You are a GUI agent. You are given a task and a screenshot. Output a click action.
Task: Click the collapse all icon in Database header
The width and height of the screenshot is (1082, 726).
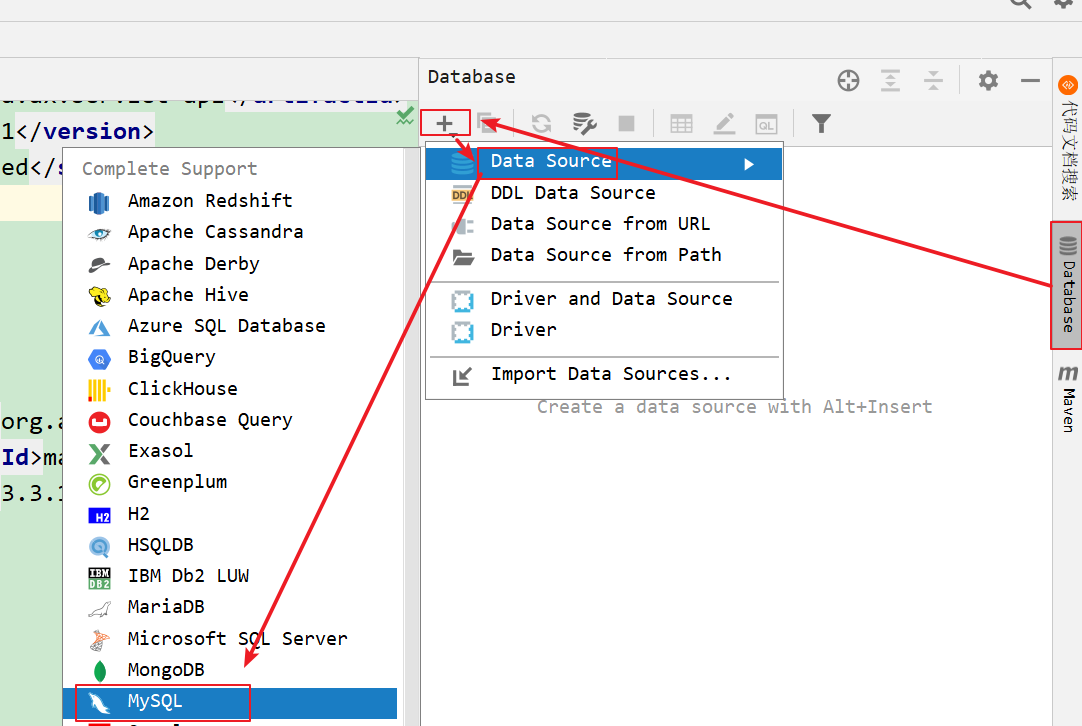point(932,81)
